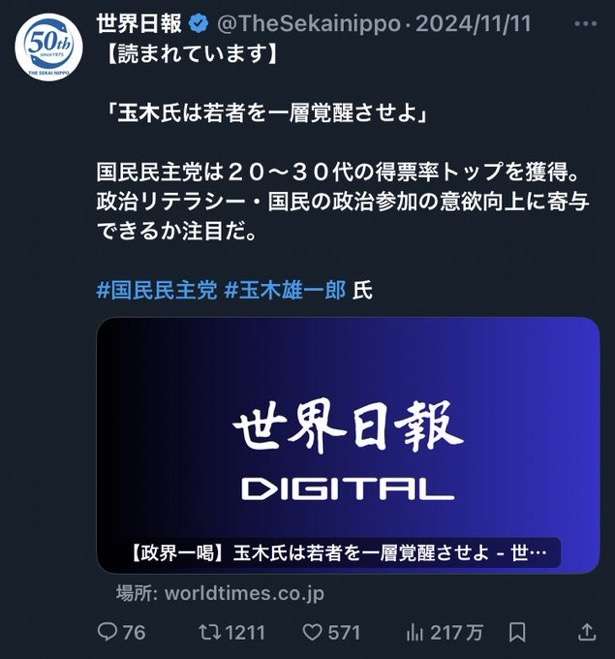View post analytics bar chart icon
Screen dimensions: 615x659
[415, 633]
